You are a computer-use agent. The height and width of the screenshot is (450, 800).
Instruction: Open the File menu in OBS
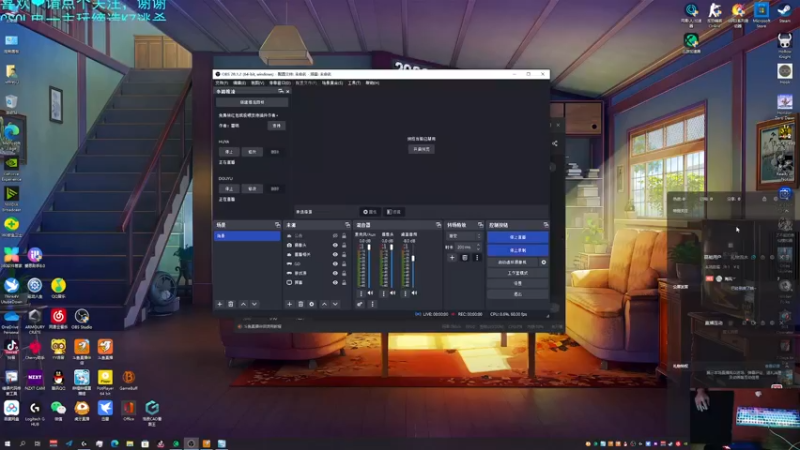[x=221, y=83]
